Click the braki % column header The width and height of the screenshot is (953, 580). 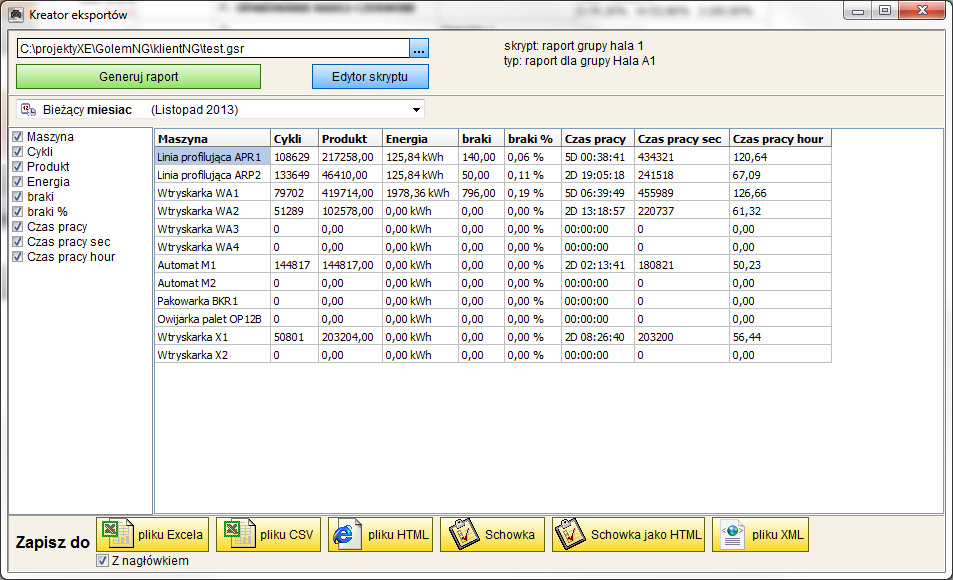pyautogui.click(x=532, y=139)
